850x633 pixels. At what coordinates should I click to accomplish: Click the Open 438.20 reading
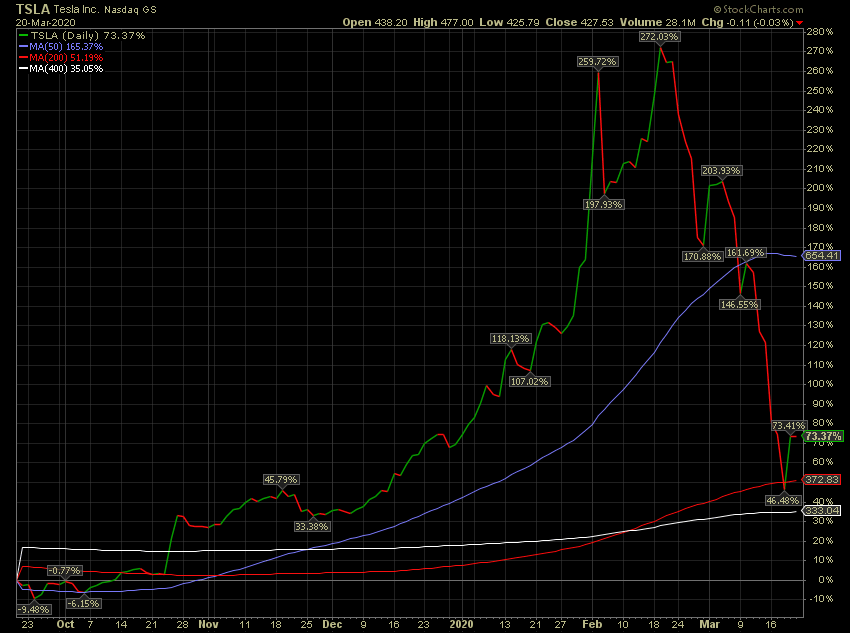click(376, 22)
